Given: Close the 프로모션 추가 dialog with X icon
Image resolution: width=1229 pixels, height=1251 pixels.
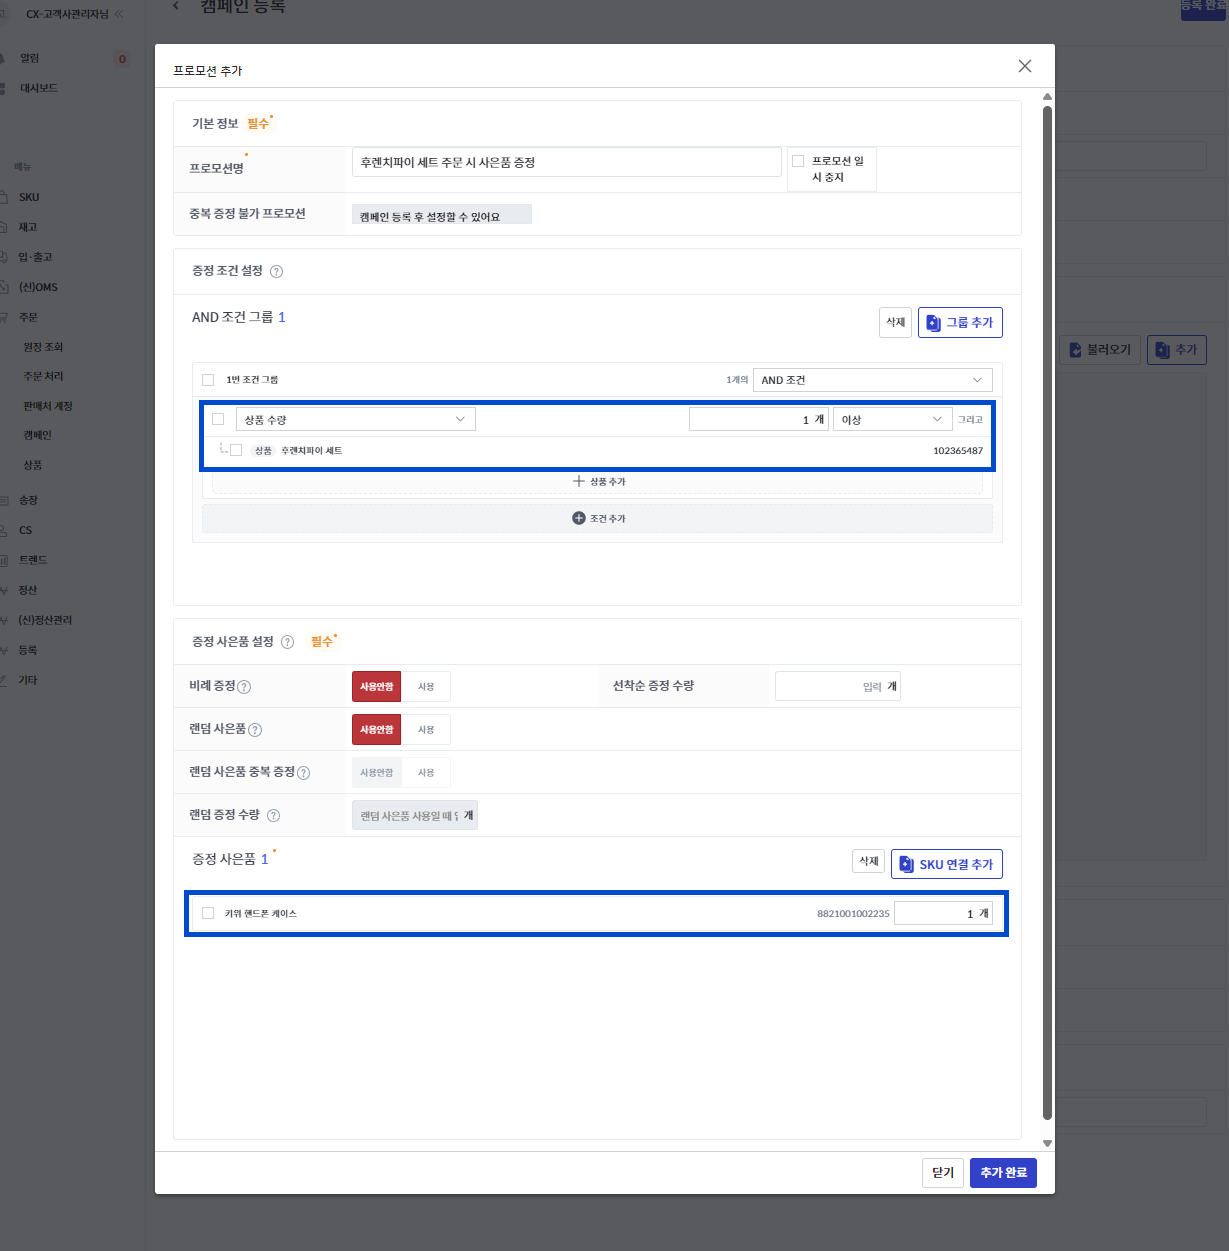Looking at the screenshot, I should pyautogui.click(x=1024, y=66).
